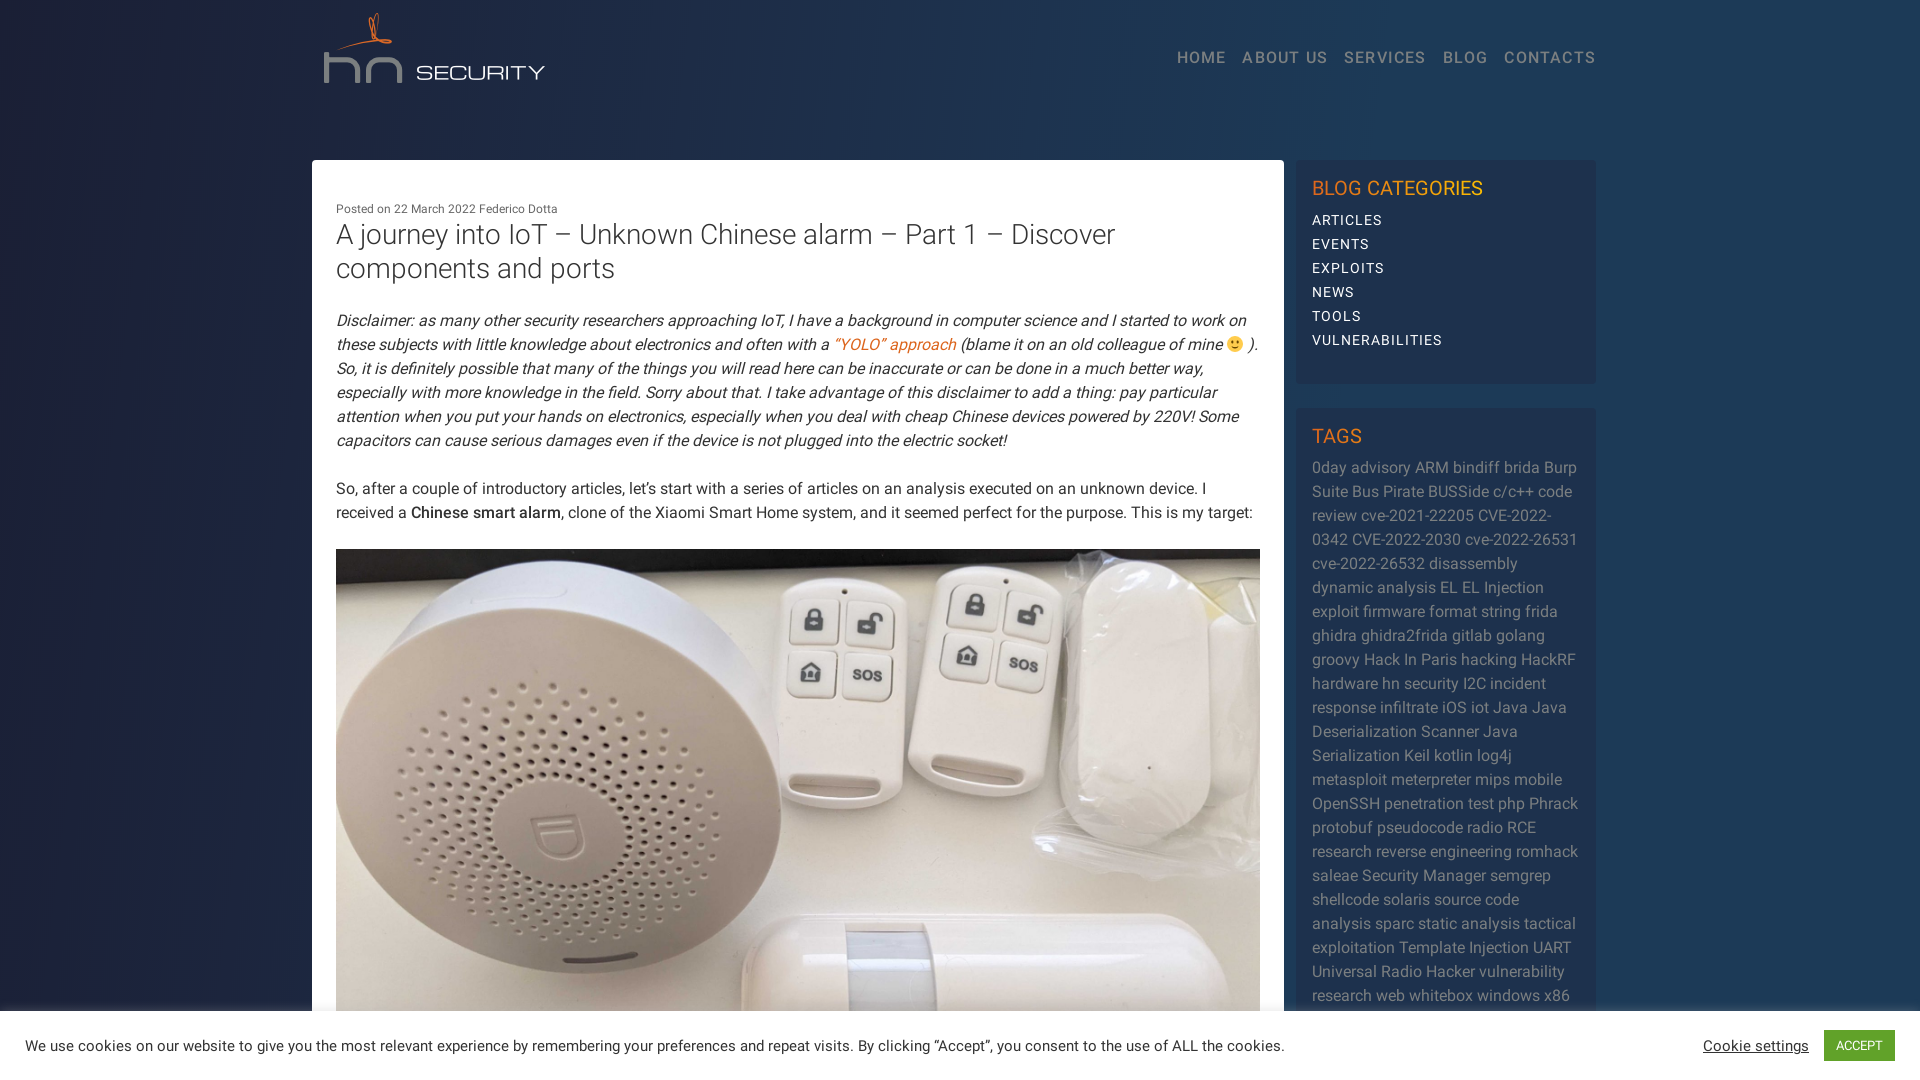Open Cookie settings toggle

tap(1755, 1046)
